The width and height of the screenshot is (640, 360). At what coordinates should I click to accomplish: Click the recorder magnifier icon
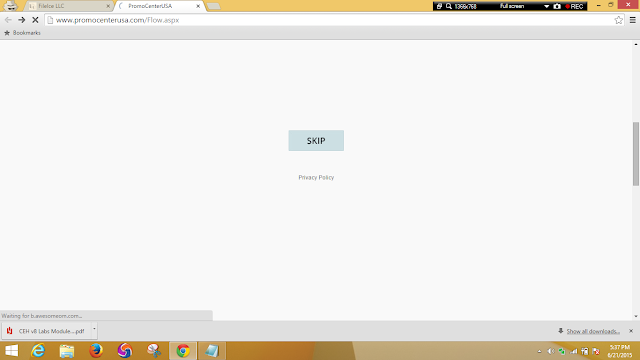pyautogui.click(x=449, y=6)
